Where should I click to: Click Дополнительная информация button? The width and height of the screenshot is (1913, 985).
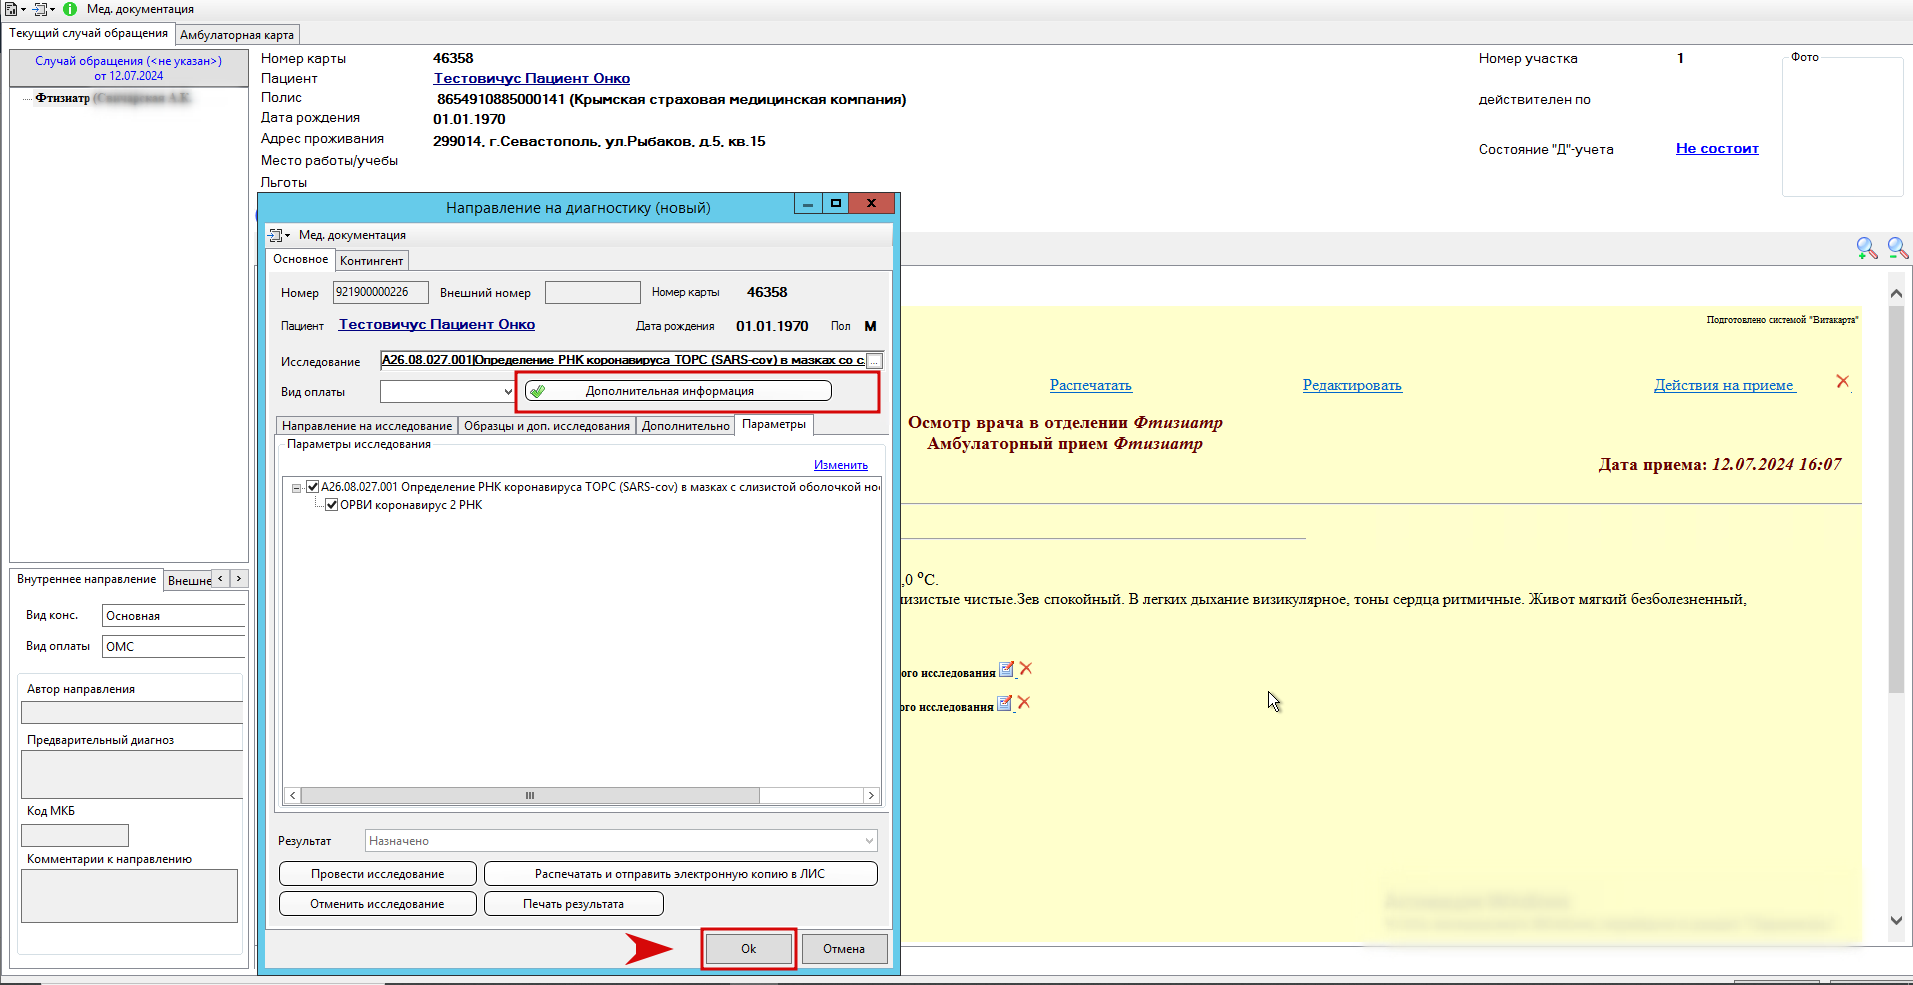678,391
